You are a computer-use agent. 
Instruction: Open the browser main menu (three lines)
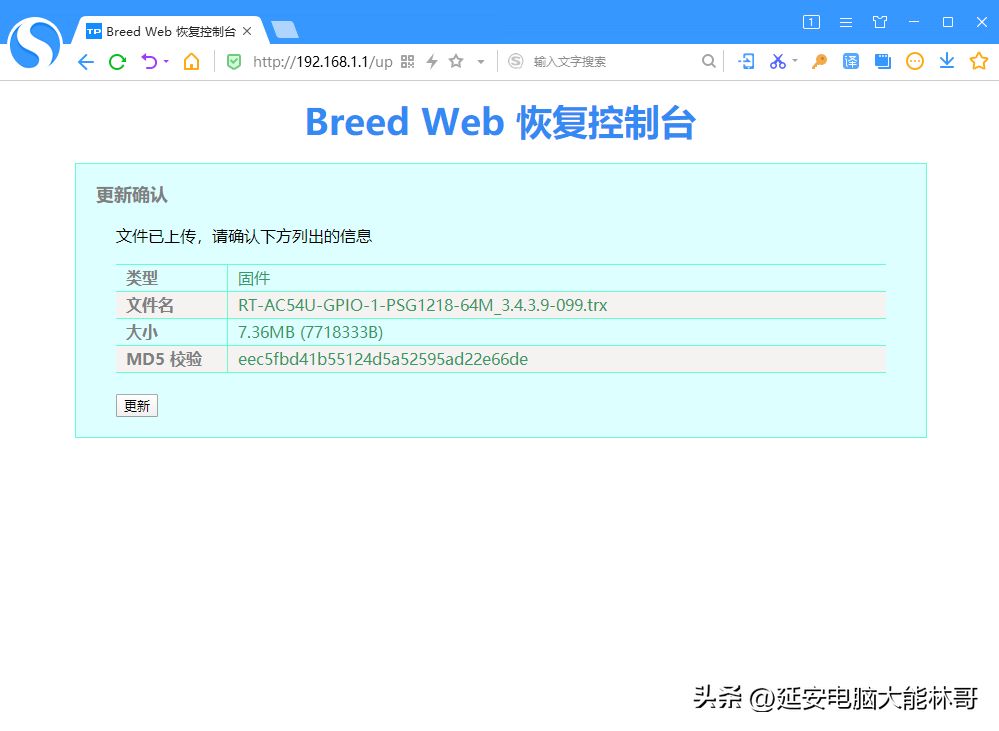(846, 22)
